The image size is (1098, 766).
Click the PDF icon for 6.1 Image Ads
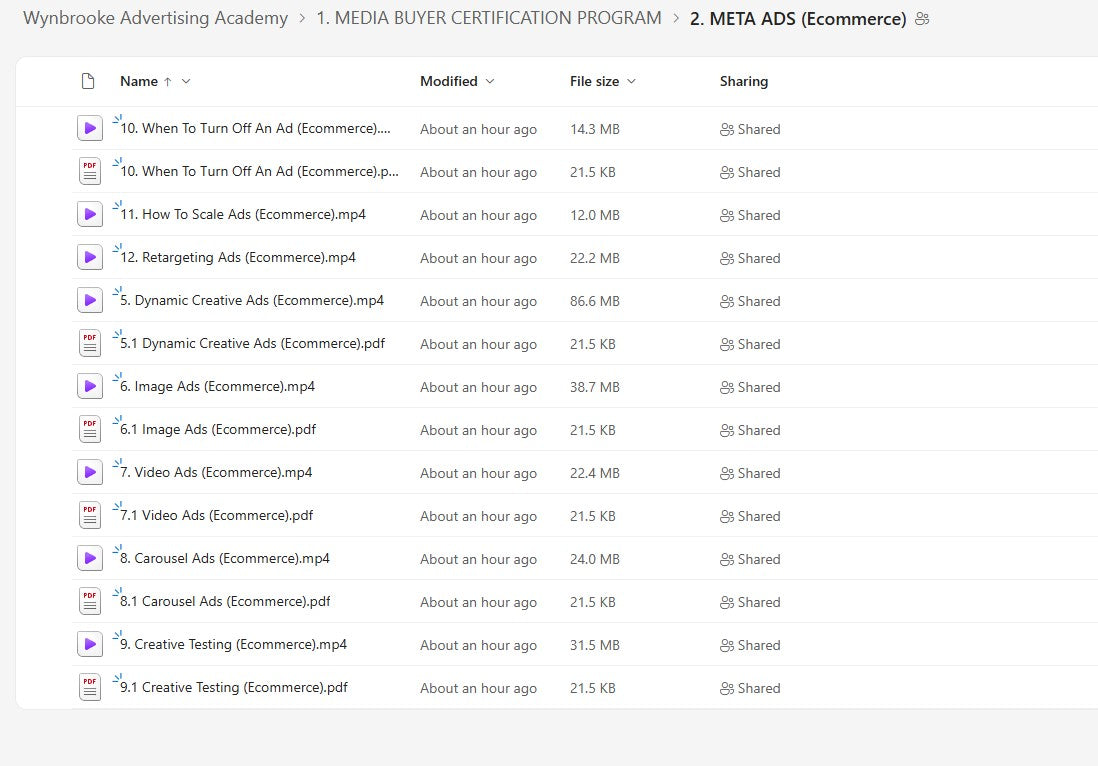pyautogui.click(x=90, y=428)
